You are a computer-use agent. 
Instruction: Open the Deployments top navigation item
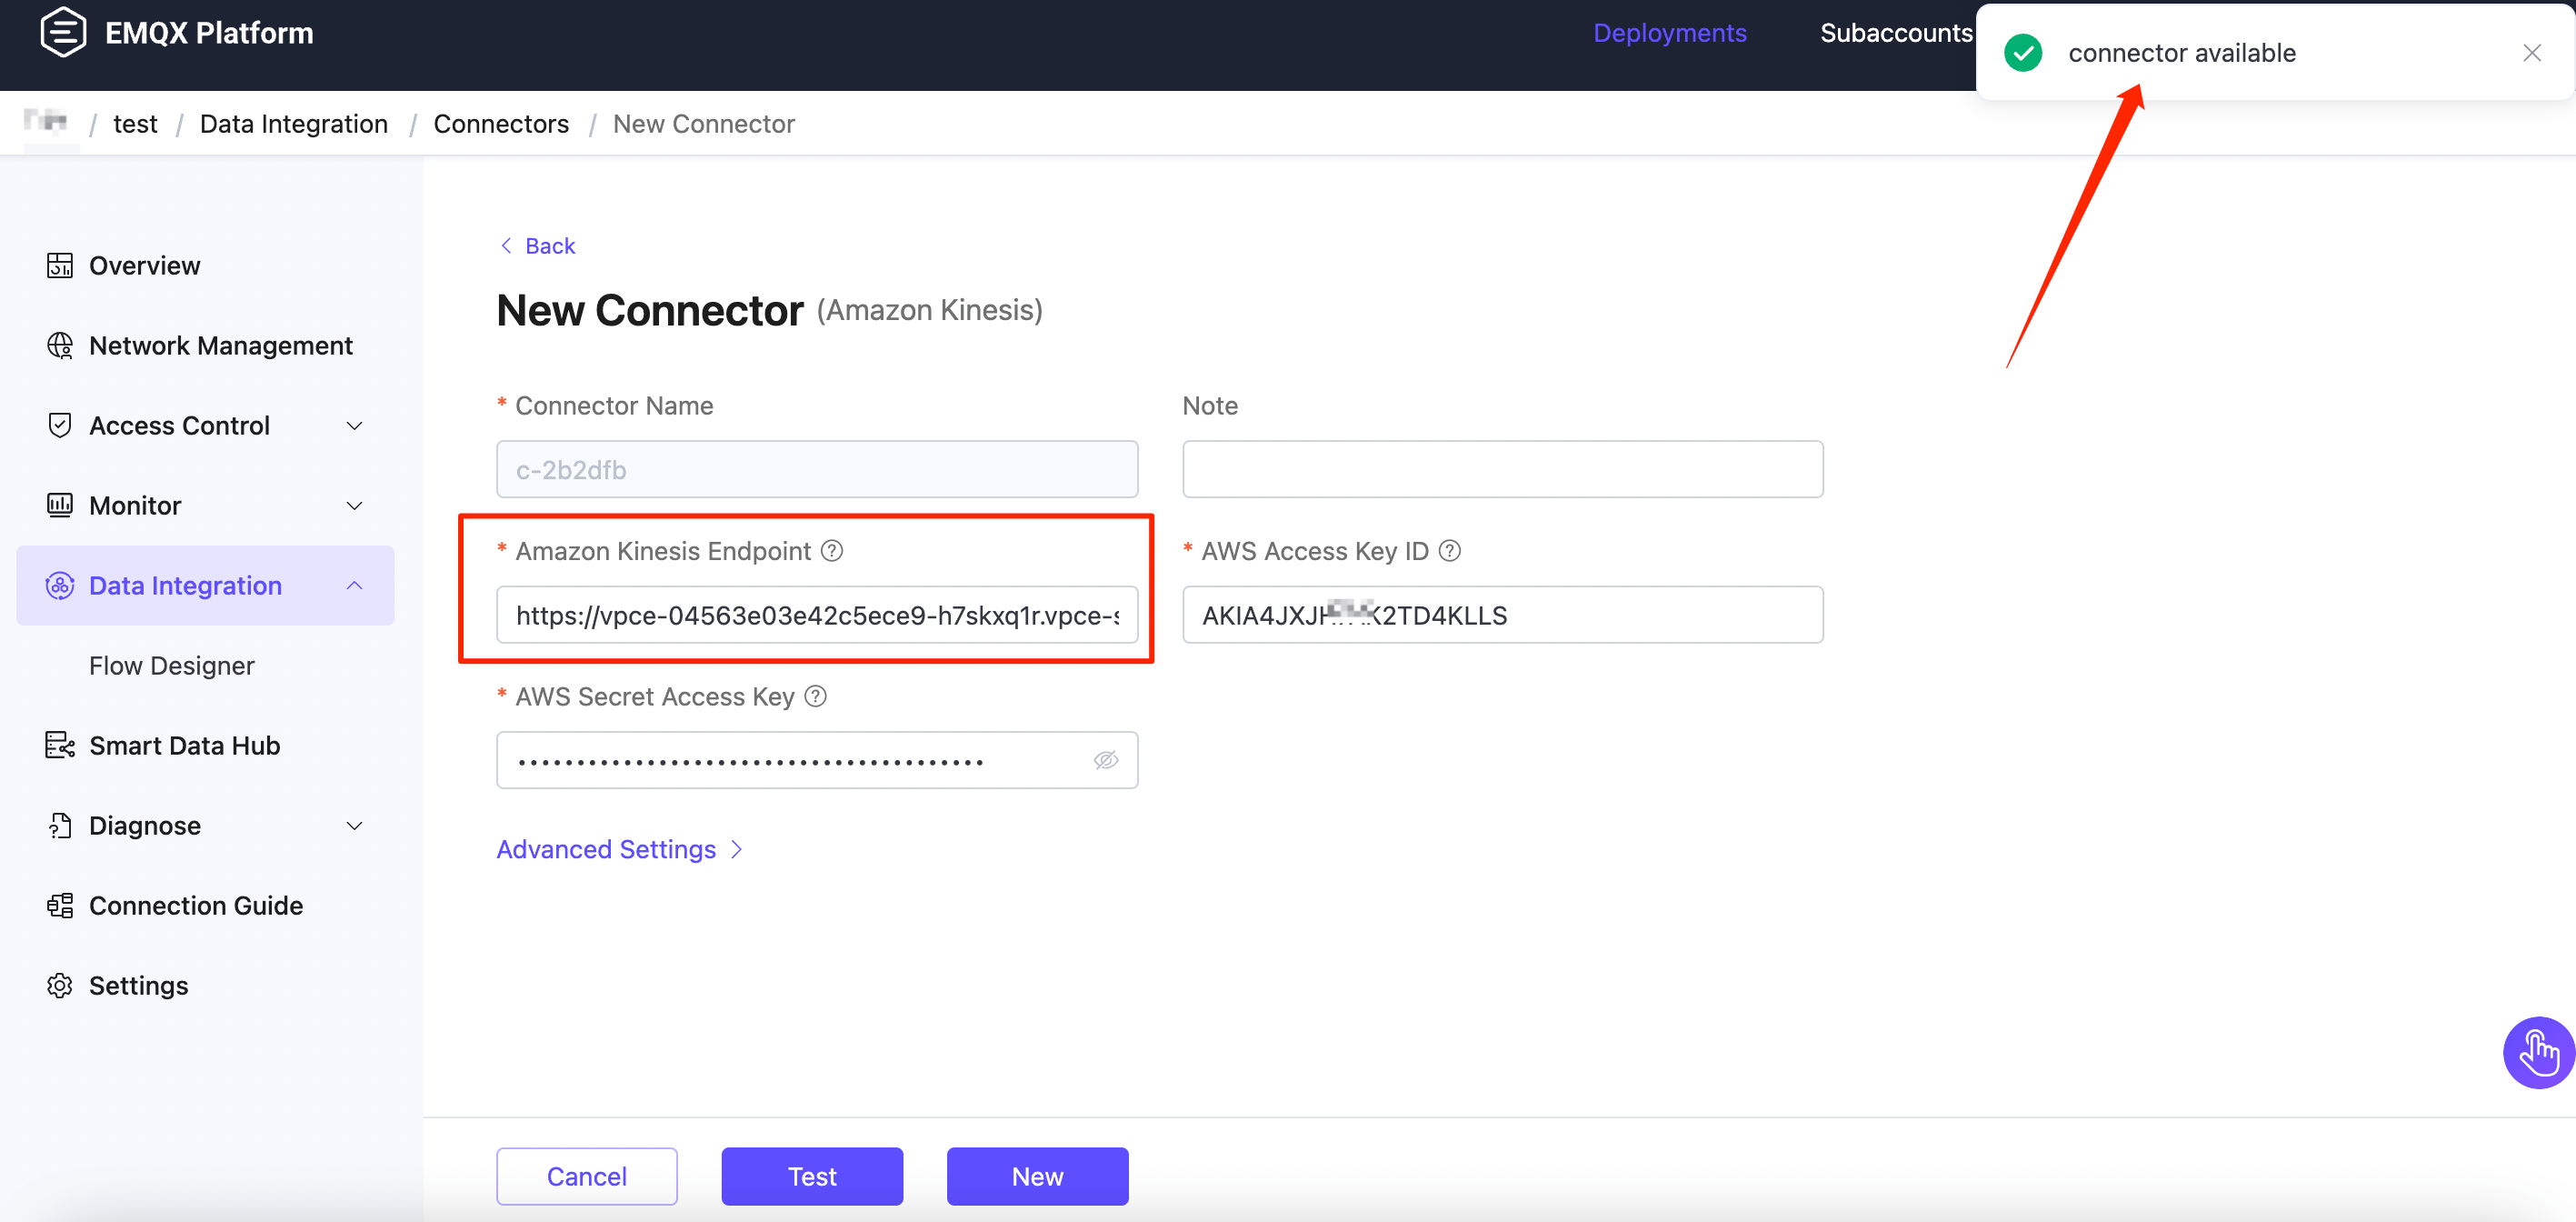point(1669,32)
